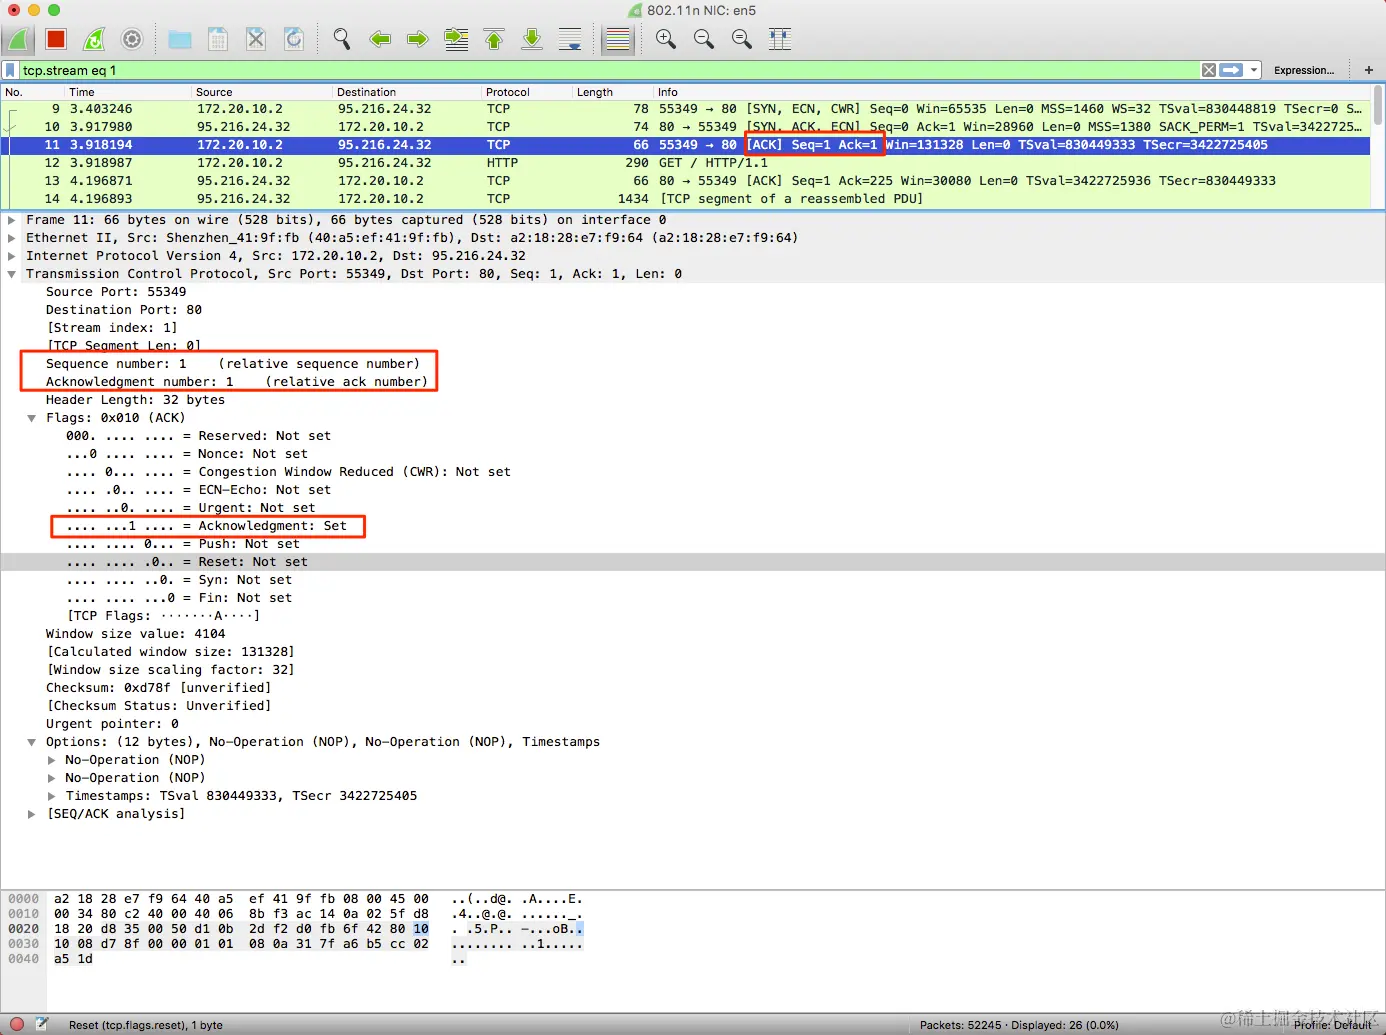Open expert information red circle in status bar

[17, 1024]
